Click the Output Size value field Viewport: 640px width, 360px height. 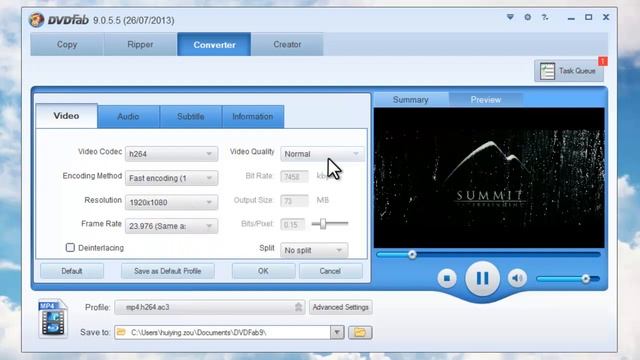pyautogui.click(x=294, y=200)
